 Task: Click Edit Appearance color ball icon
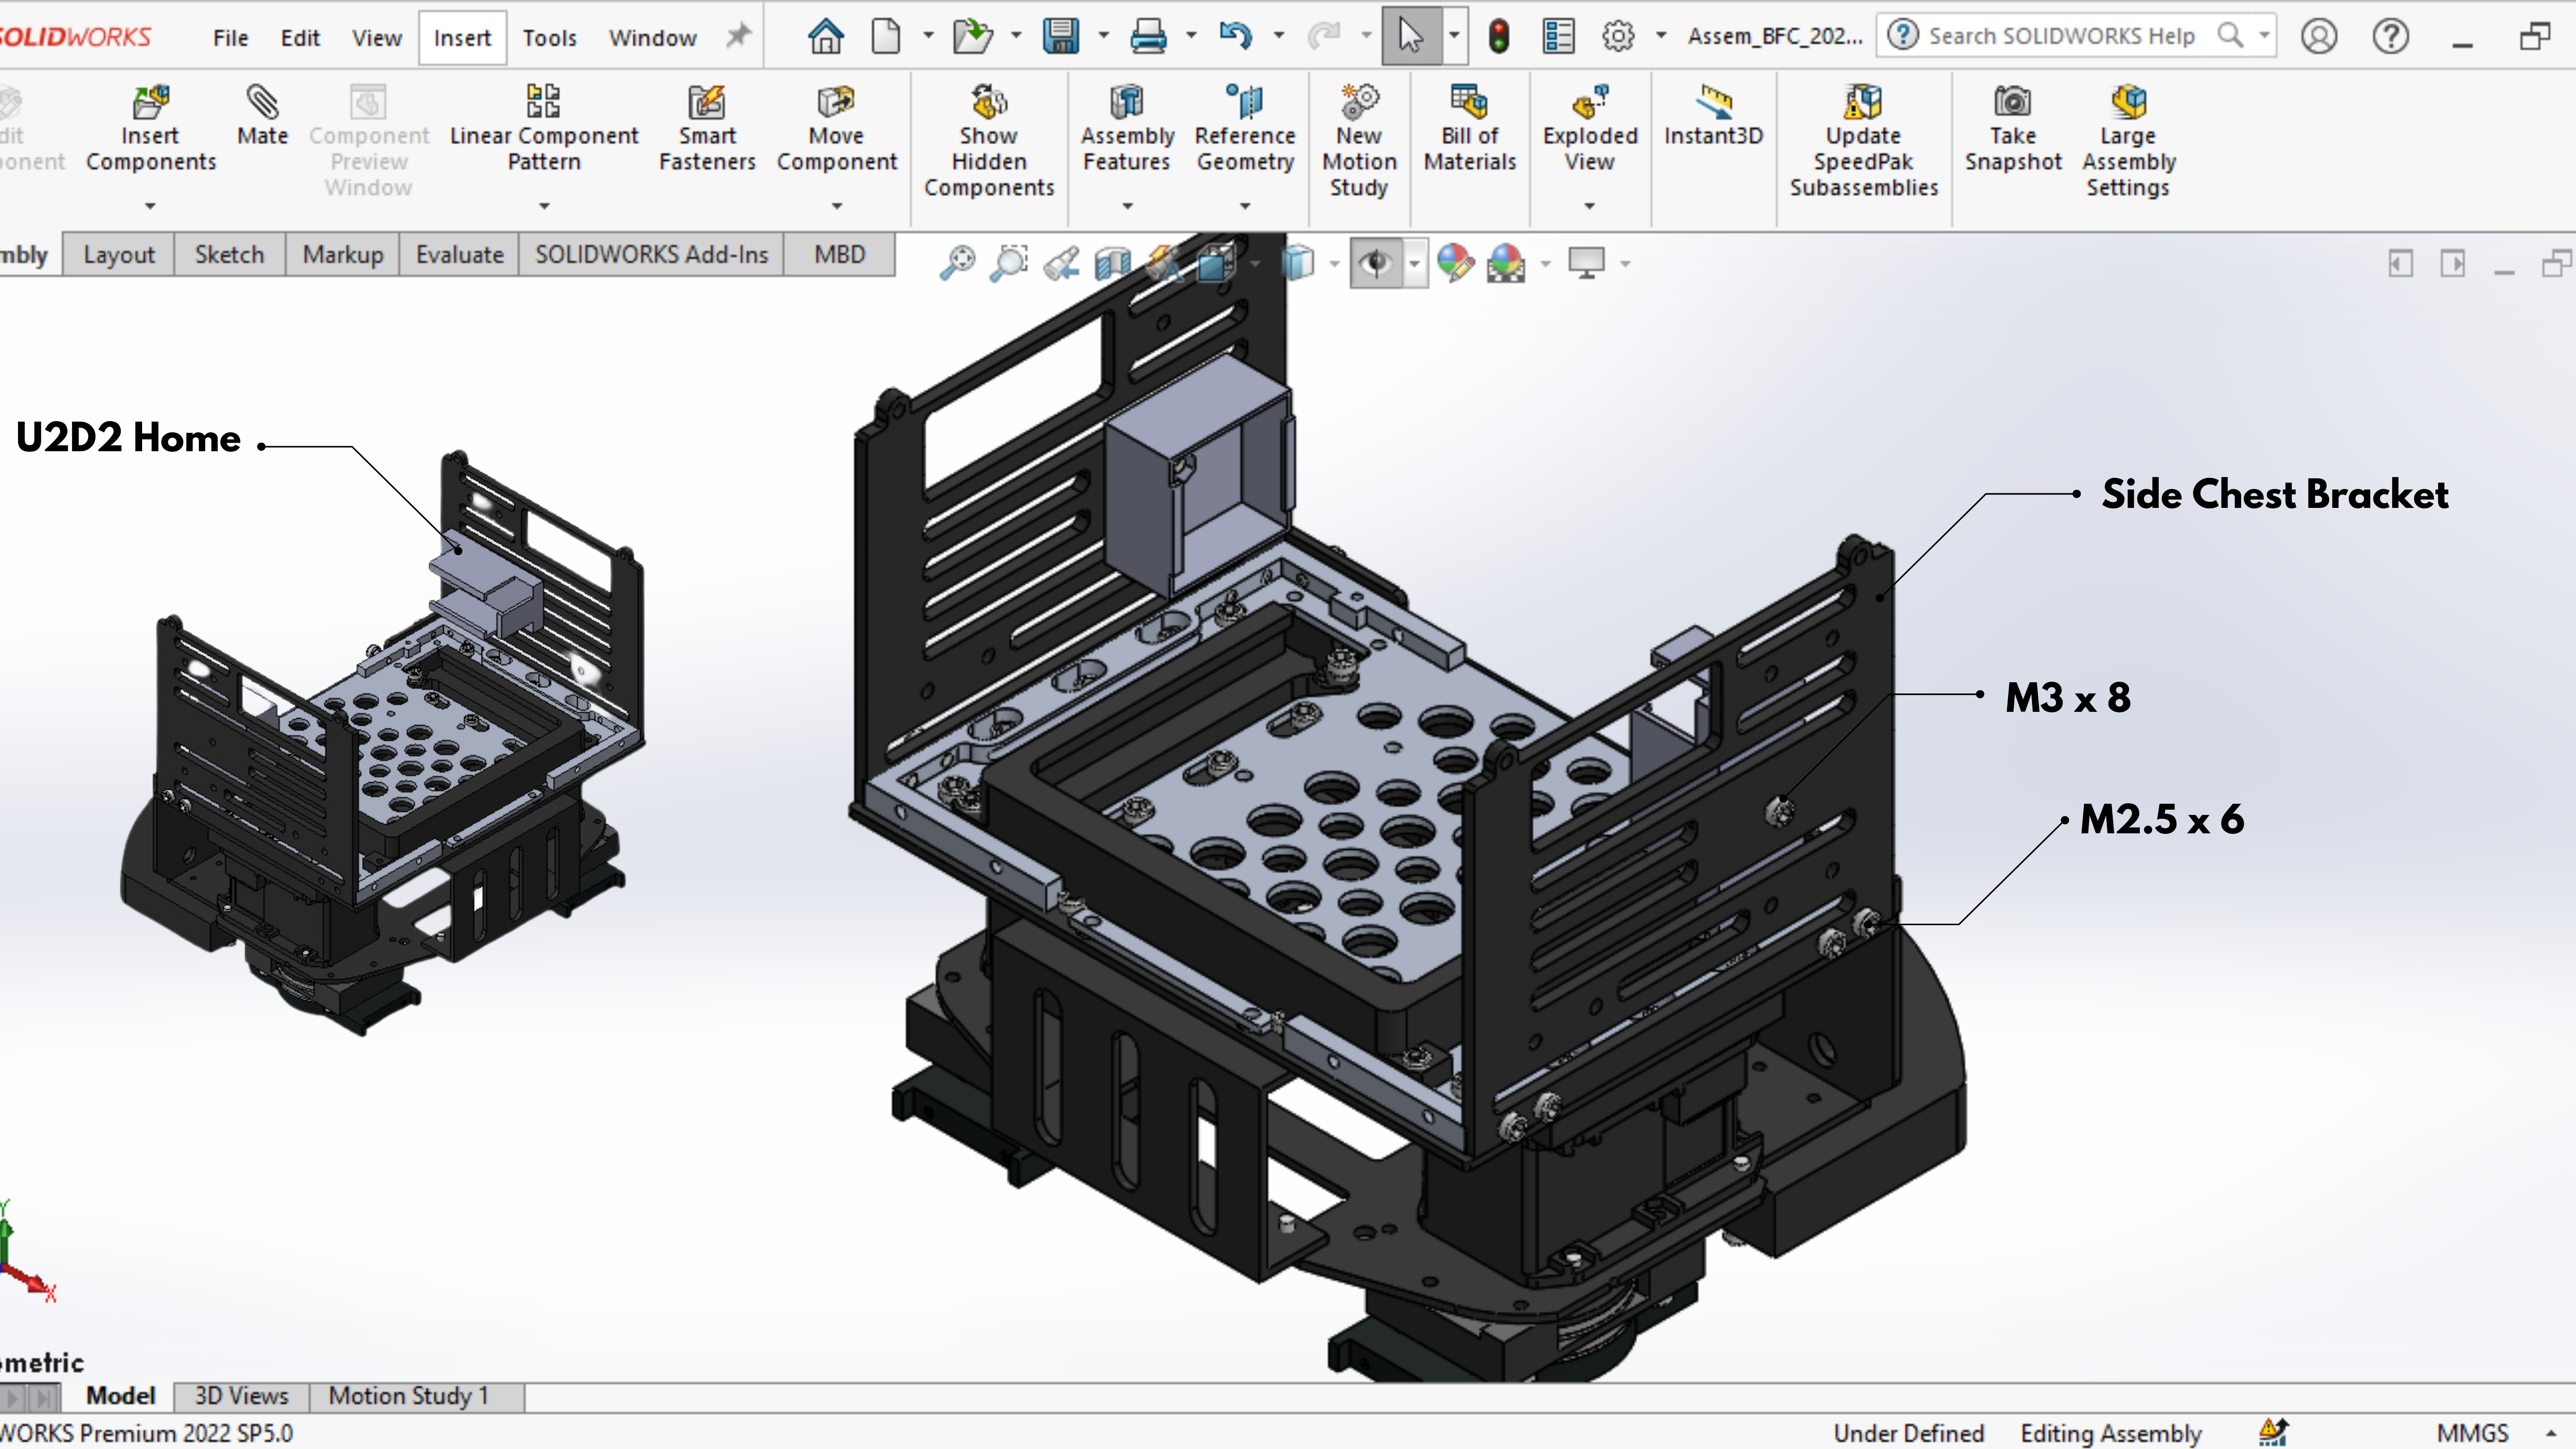click(x=1455, y=263)
